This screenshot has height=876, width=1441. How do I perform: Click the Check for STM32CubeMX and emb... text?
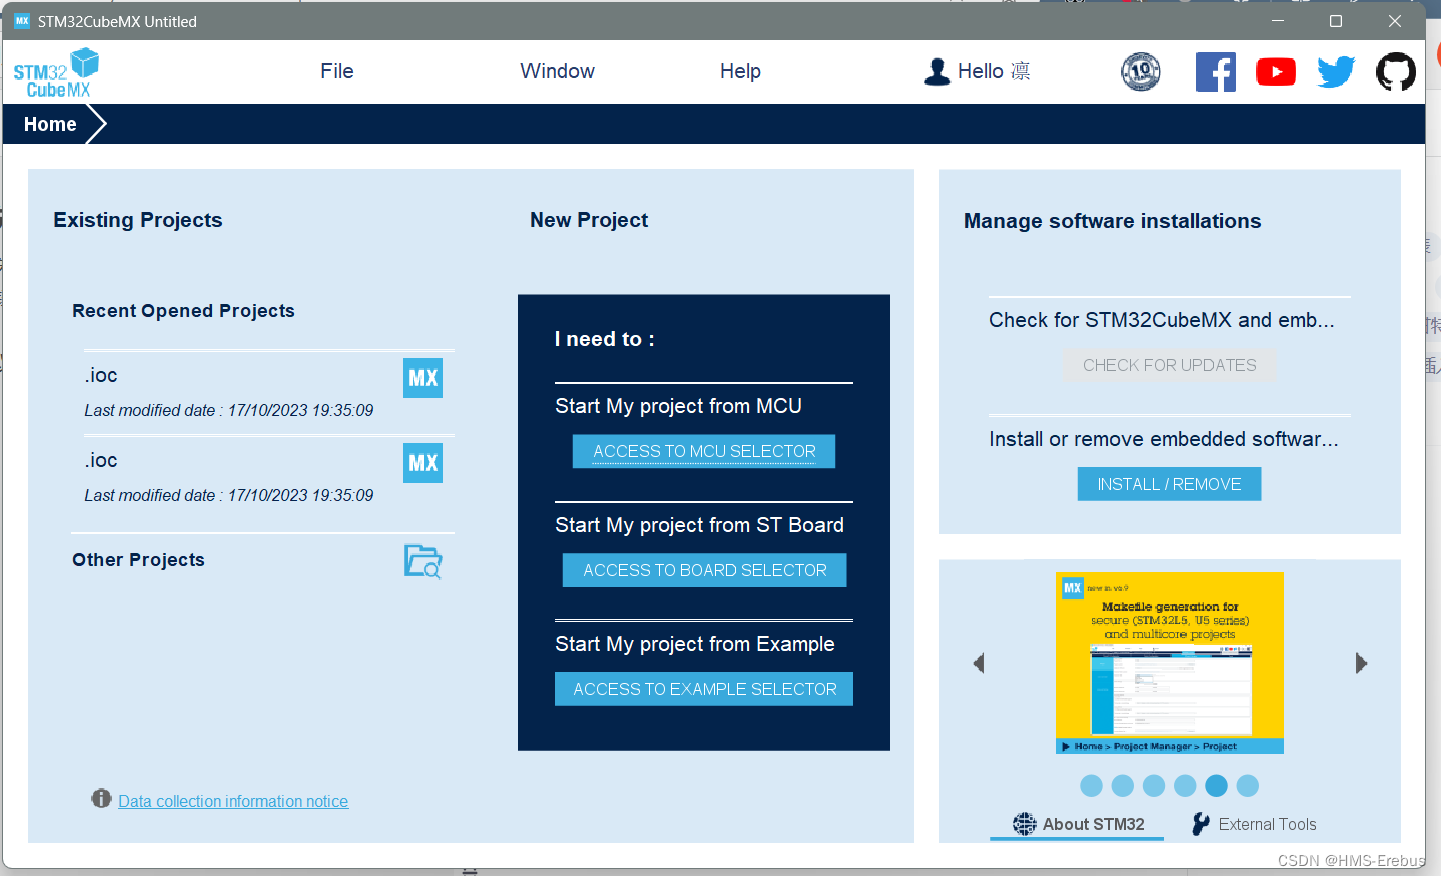[x=1162, y=320]
